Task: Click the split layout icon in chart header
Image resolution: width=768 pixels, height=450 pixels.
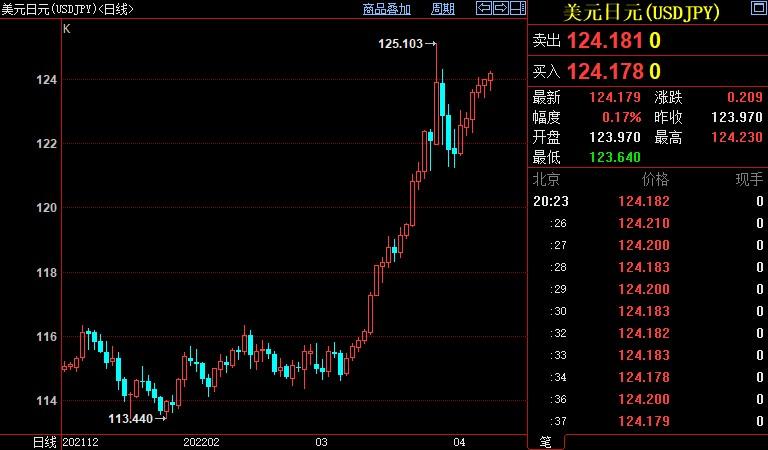Action: (516, 8)
